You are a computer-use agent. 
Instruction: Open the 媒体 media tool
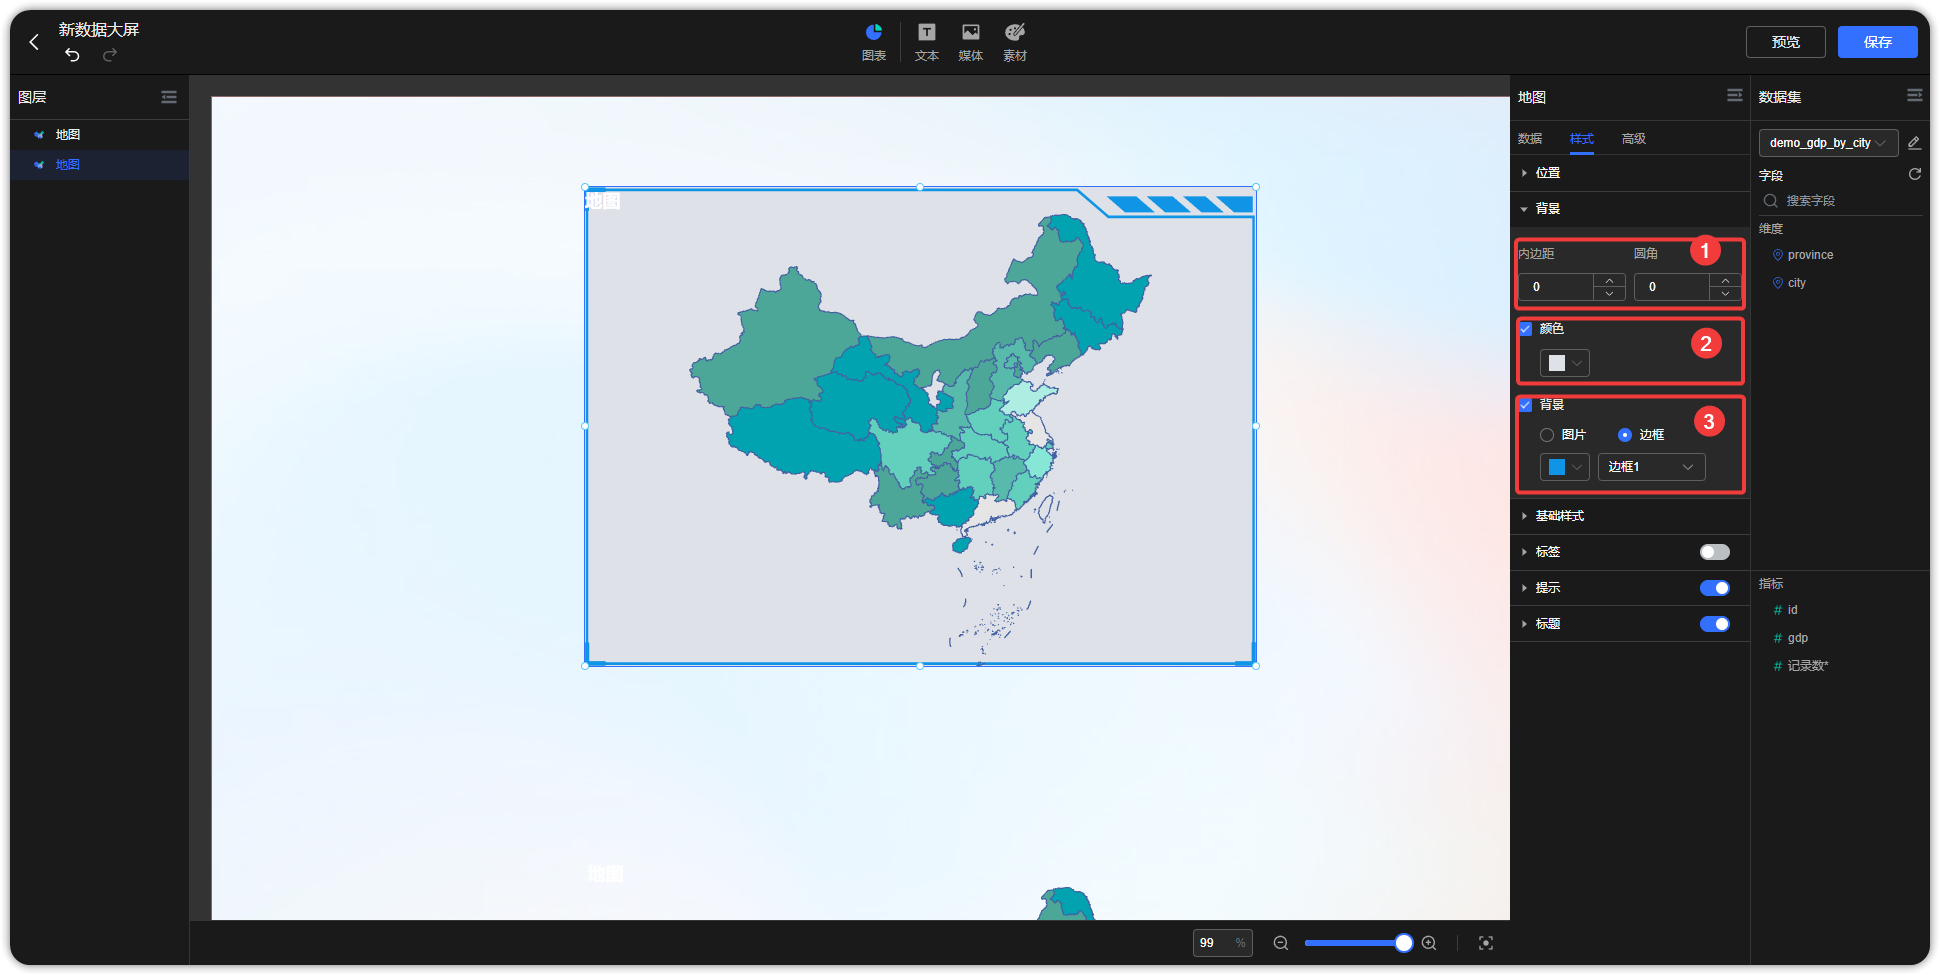pyautogui.click(x=971, y=42)
